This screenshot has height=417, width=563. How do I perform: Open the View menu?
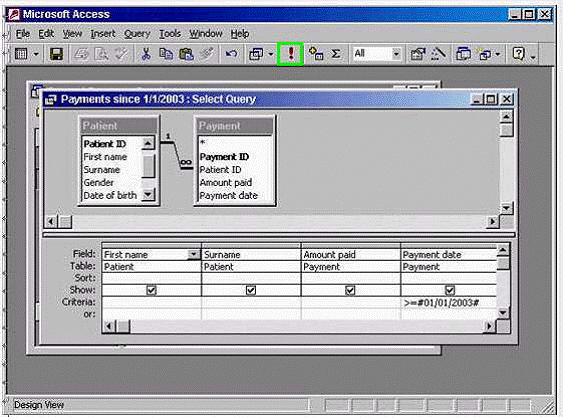72,34
